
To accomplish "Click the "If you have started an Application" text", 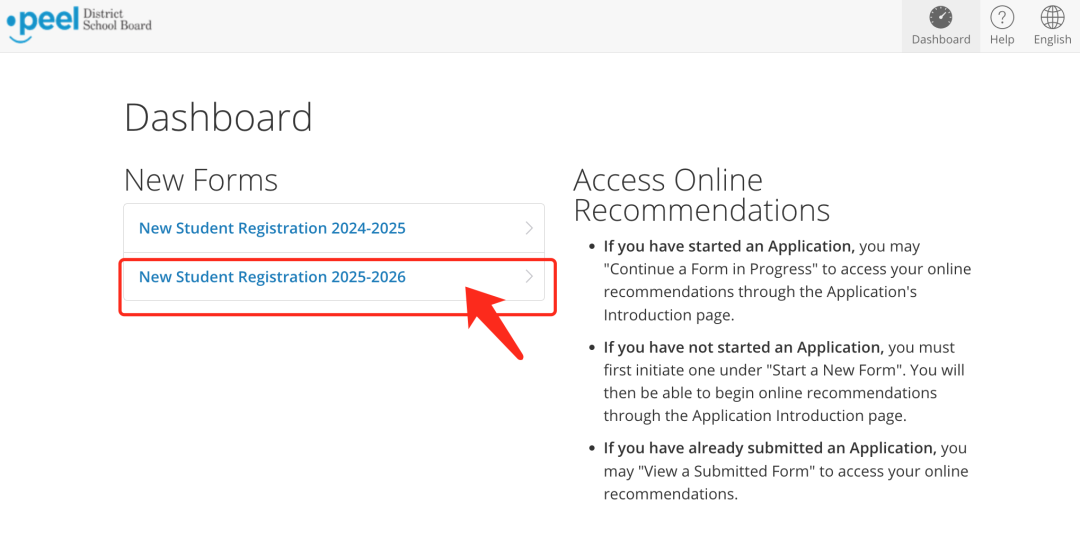I will (728, 246).
